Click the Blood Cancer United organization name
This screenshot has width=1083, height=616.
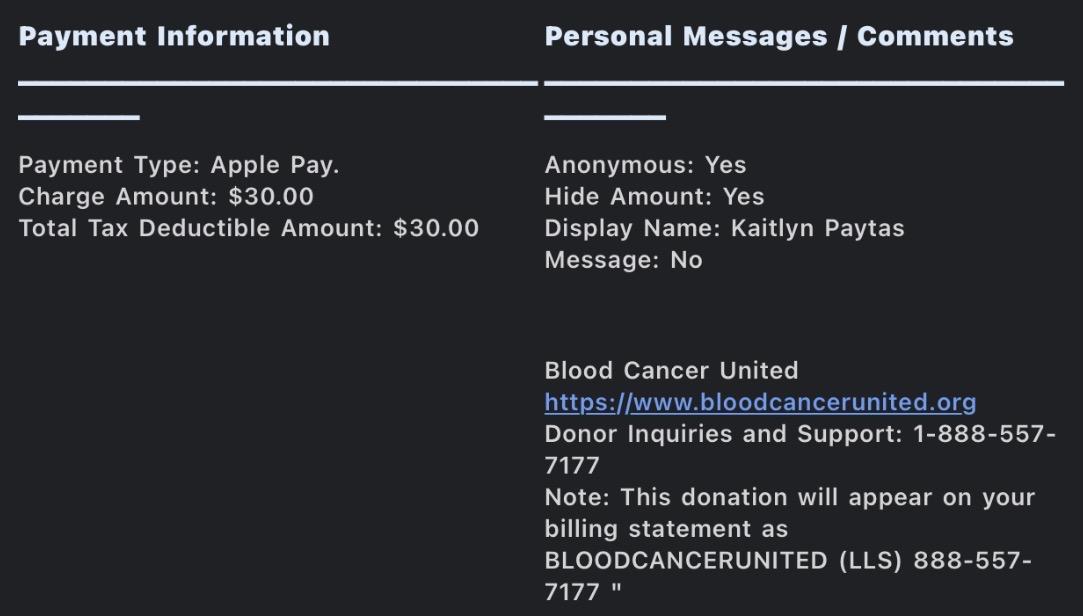tap(671, 371)
